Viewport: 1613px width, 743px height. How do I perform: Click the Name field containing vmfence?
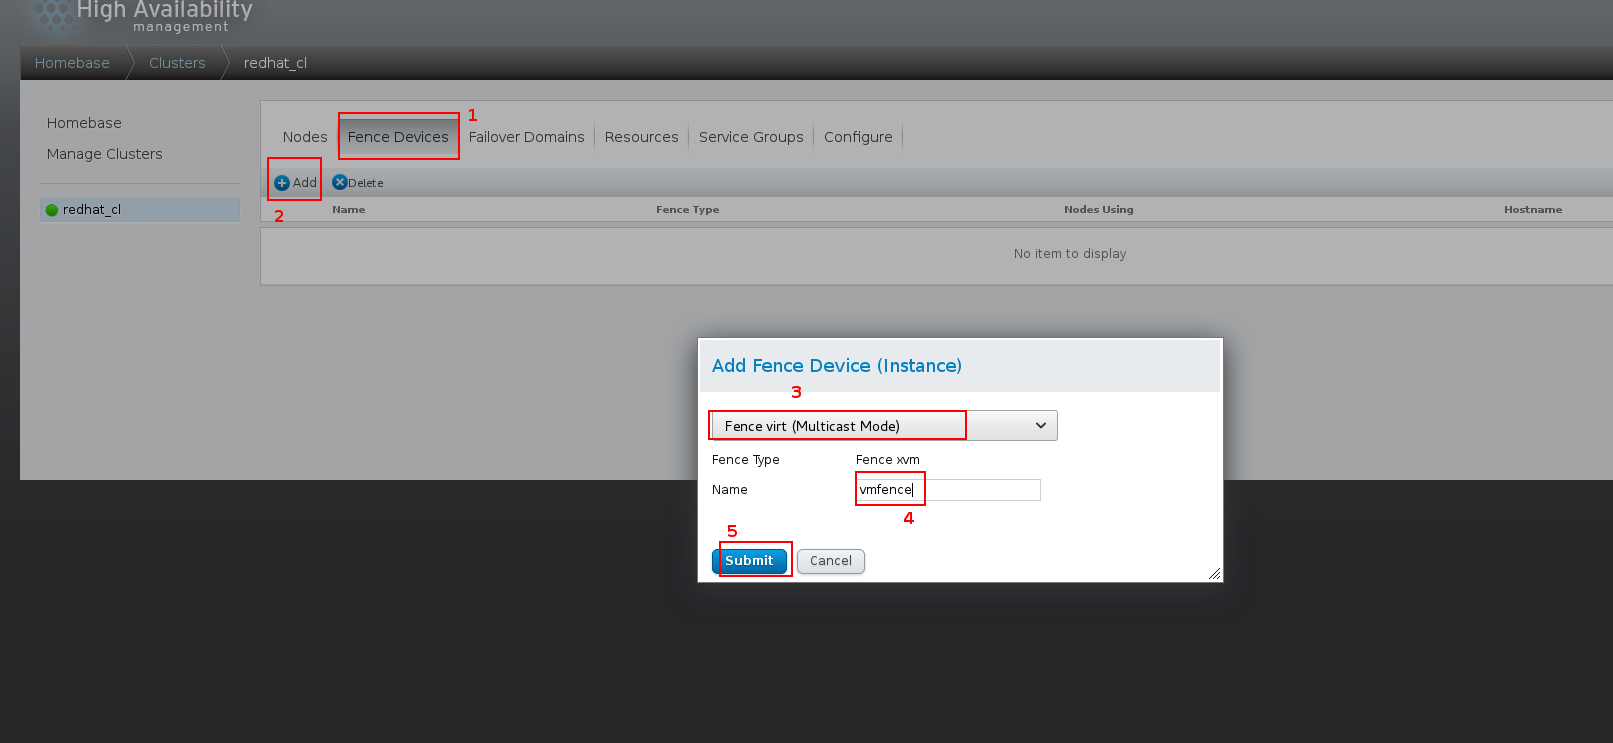tap(948, 490)
